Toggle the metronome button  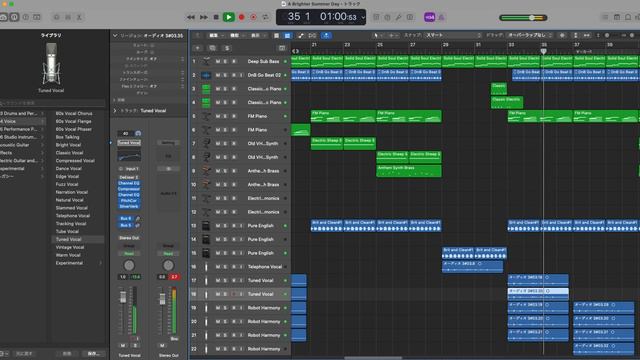(x=441, y=17)
